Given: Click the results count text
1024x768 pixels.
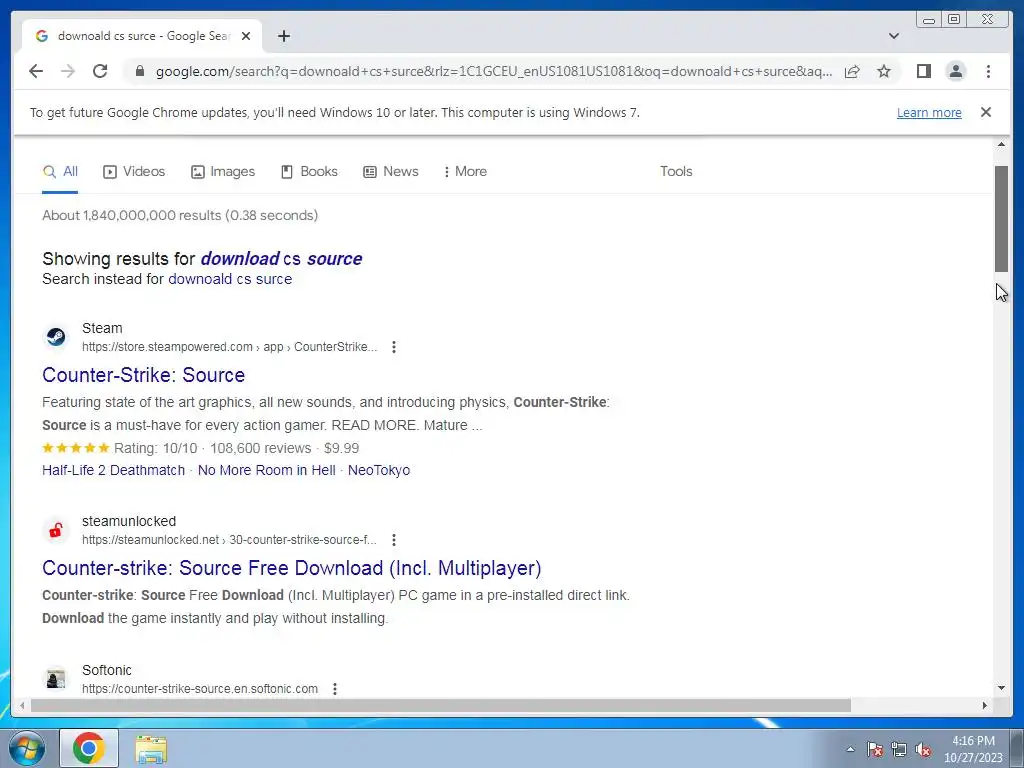Looking at the screenshot, I should pyautogui.click(x=180, y=216).
